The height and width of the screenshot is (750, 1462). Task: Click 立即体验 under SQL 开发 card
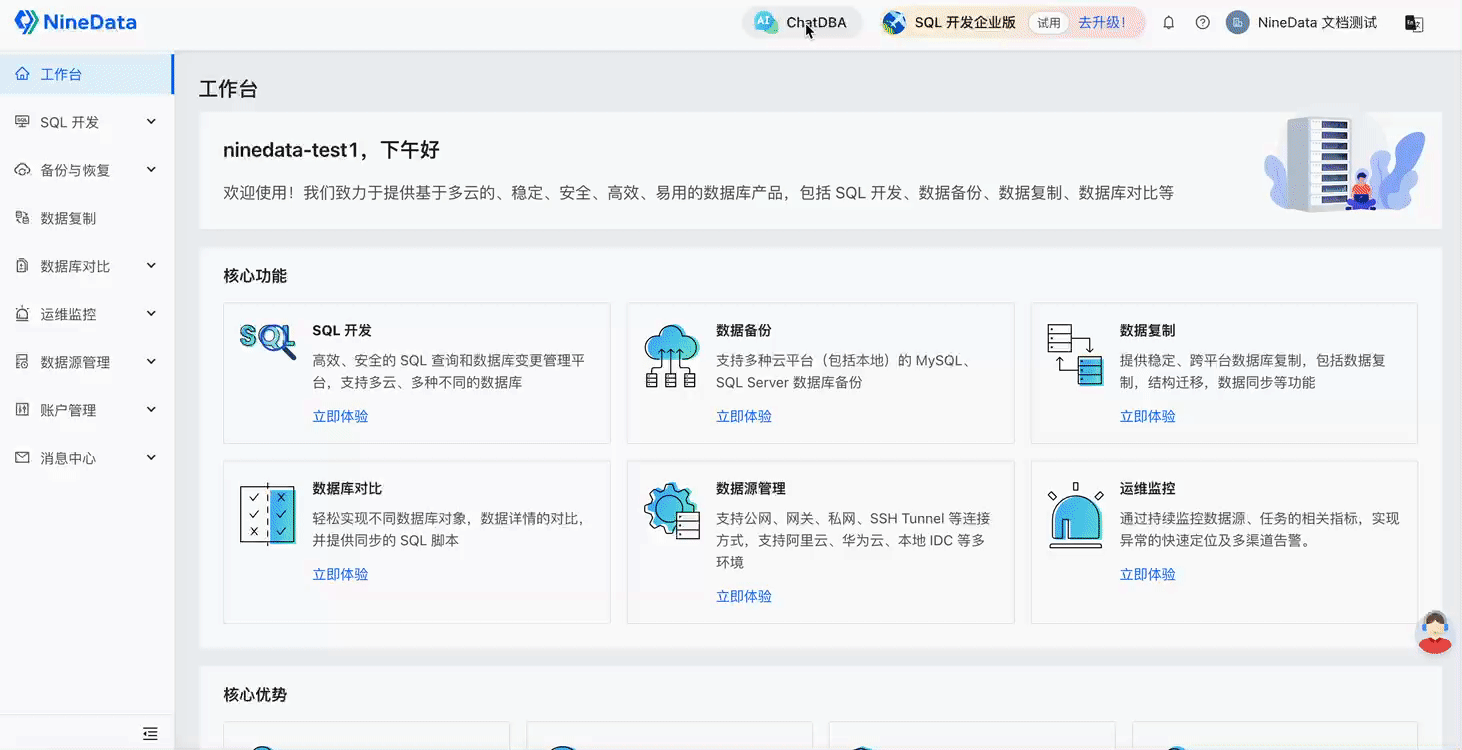[340, 416]
